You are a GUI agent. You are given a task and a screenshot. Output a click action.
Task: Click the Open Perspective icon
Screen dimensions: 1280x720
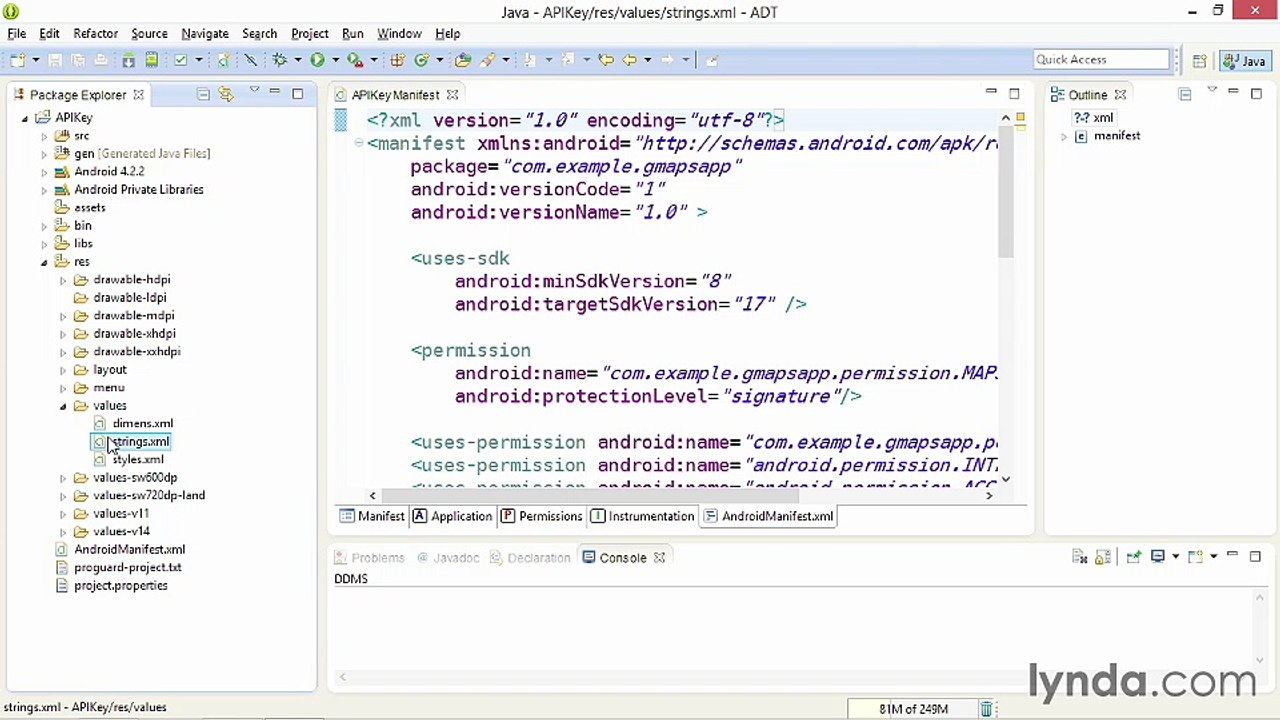point(1199,61)
